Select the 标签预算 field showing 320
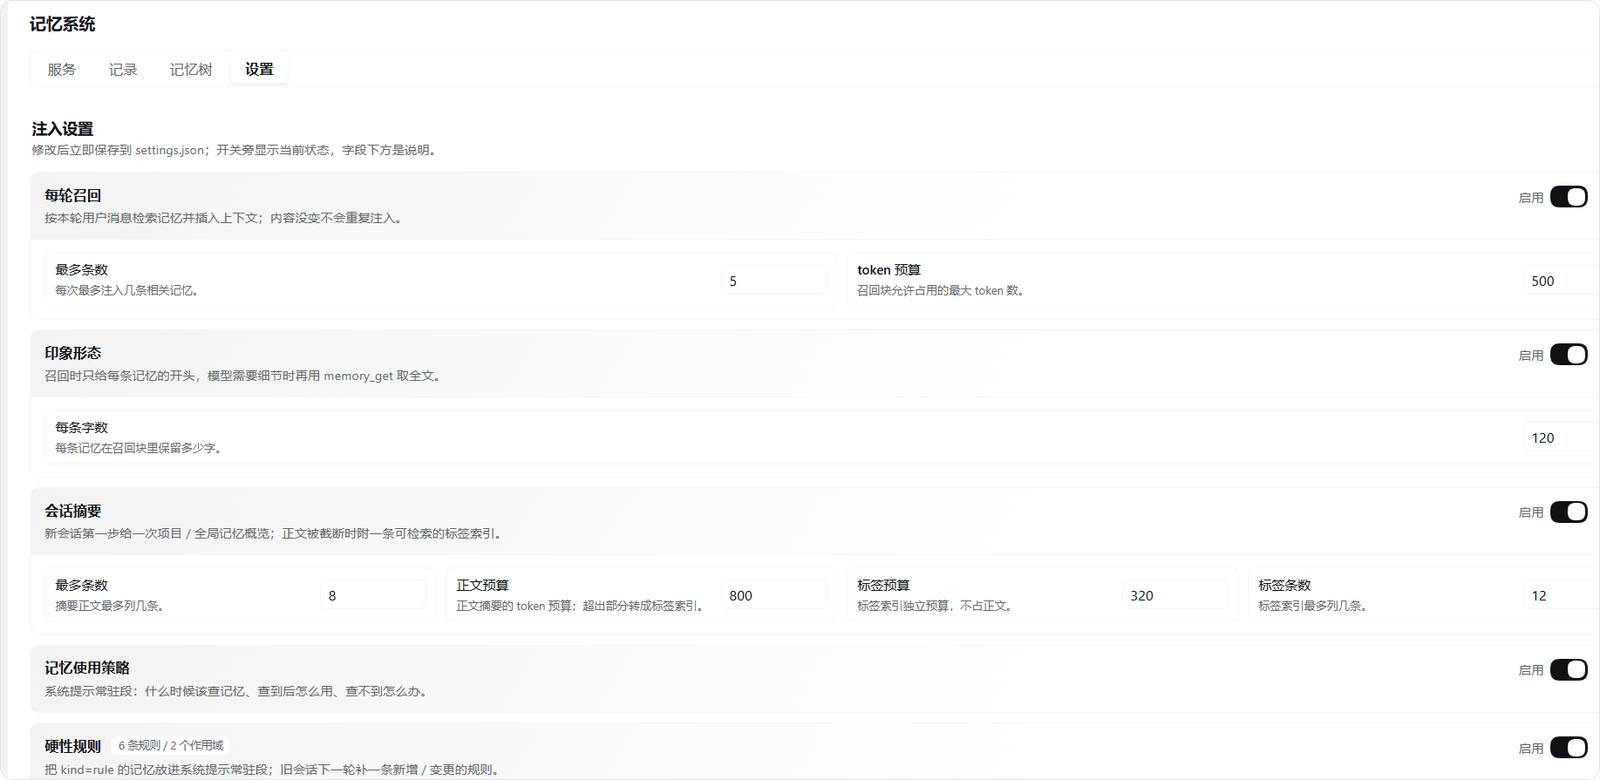The image size is (1600, 780). click(x=1175, y=595)
